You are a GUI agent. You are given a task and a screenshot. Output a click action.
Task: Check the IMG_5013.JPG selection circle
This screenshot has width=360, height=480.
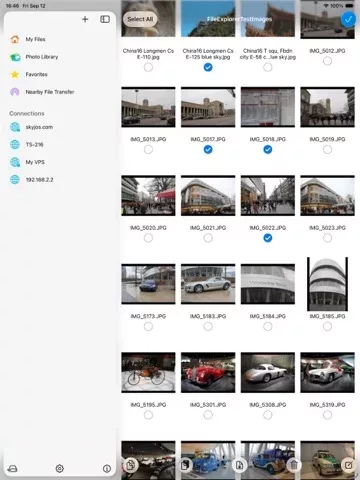tap(148, 150)
